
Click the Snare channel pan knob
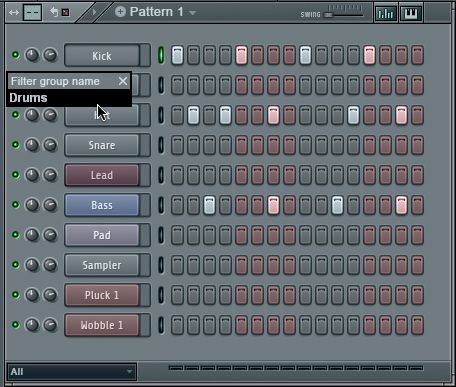tap(32, 145)
